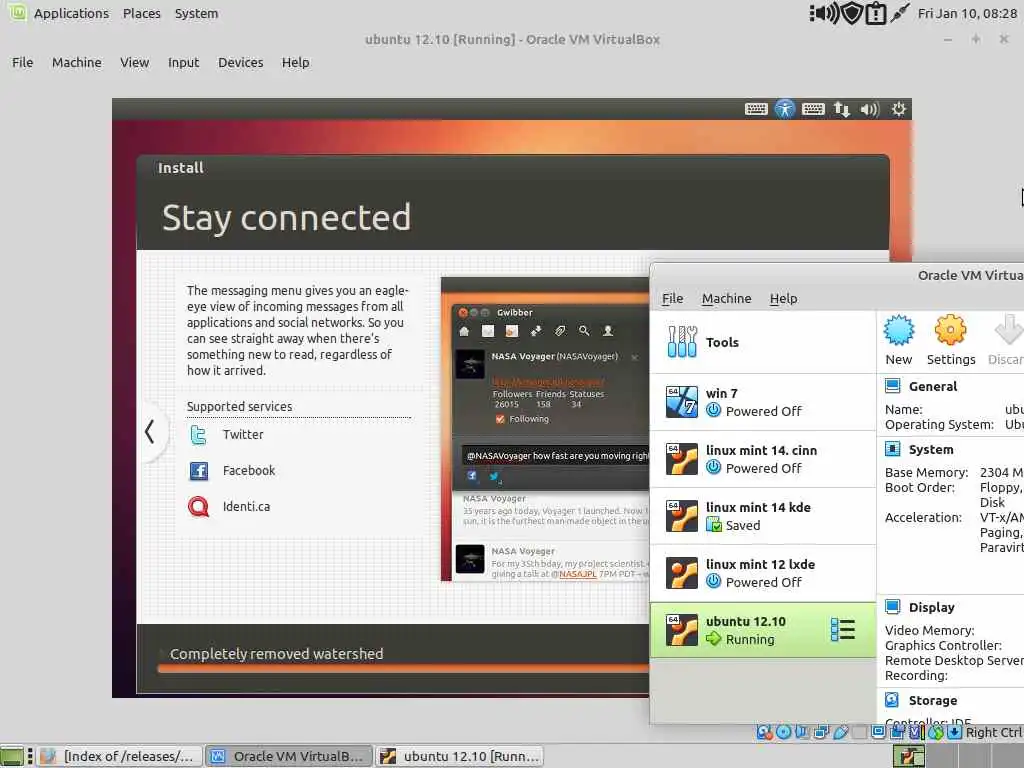Click the network cable tray icon
Screen dimensions: 1024x768
tap(899, 13)
